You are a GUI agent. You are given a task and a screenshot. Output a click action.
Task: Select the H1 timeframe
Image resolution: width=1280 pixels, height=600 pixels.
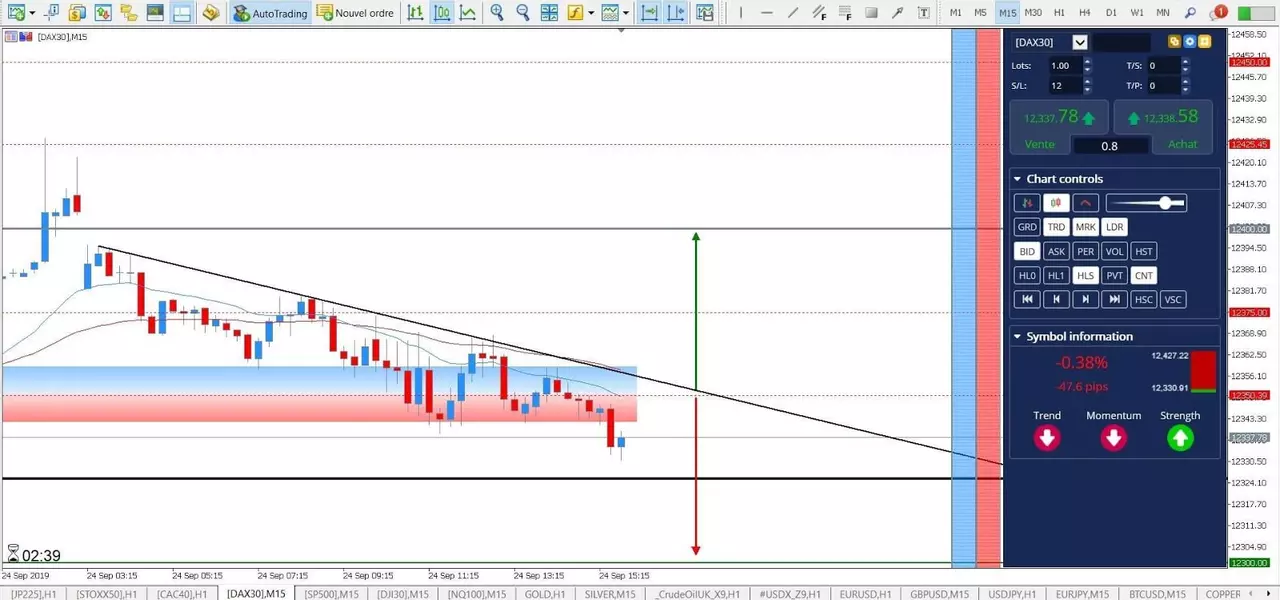tap(1059, 13)
